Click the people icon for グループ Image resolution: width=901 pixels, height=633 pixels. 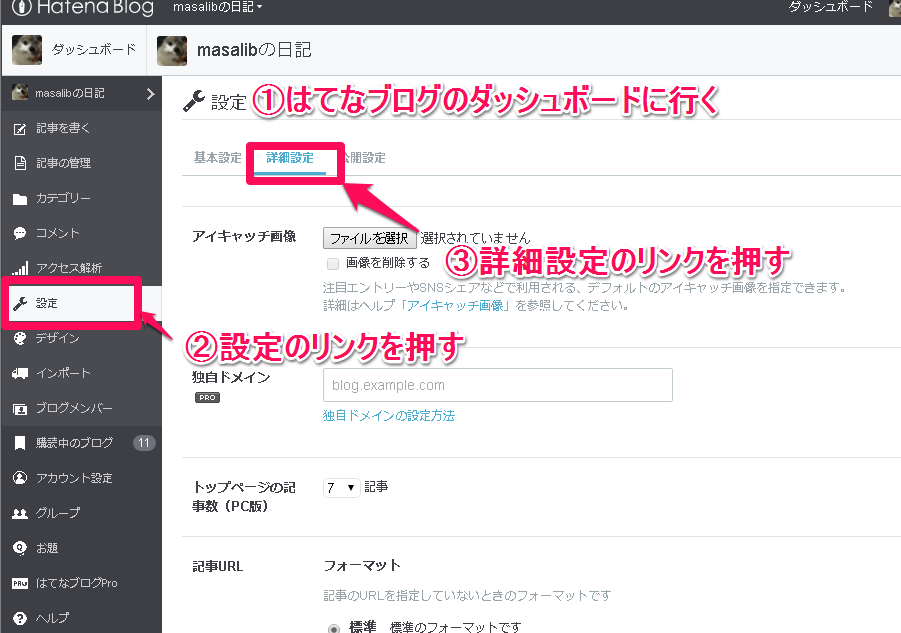(20, 514)
